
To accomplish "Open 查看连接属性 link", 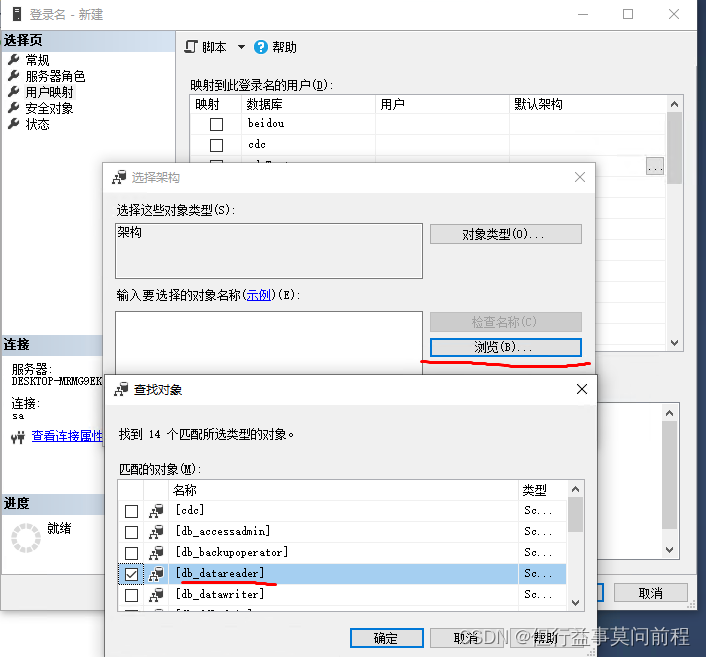I will coord(67,436).
